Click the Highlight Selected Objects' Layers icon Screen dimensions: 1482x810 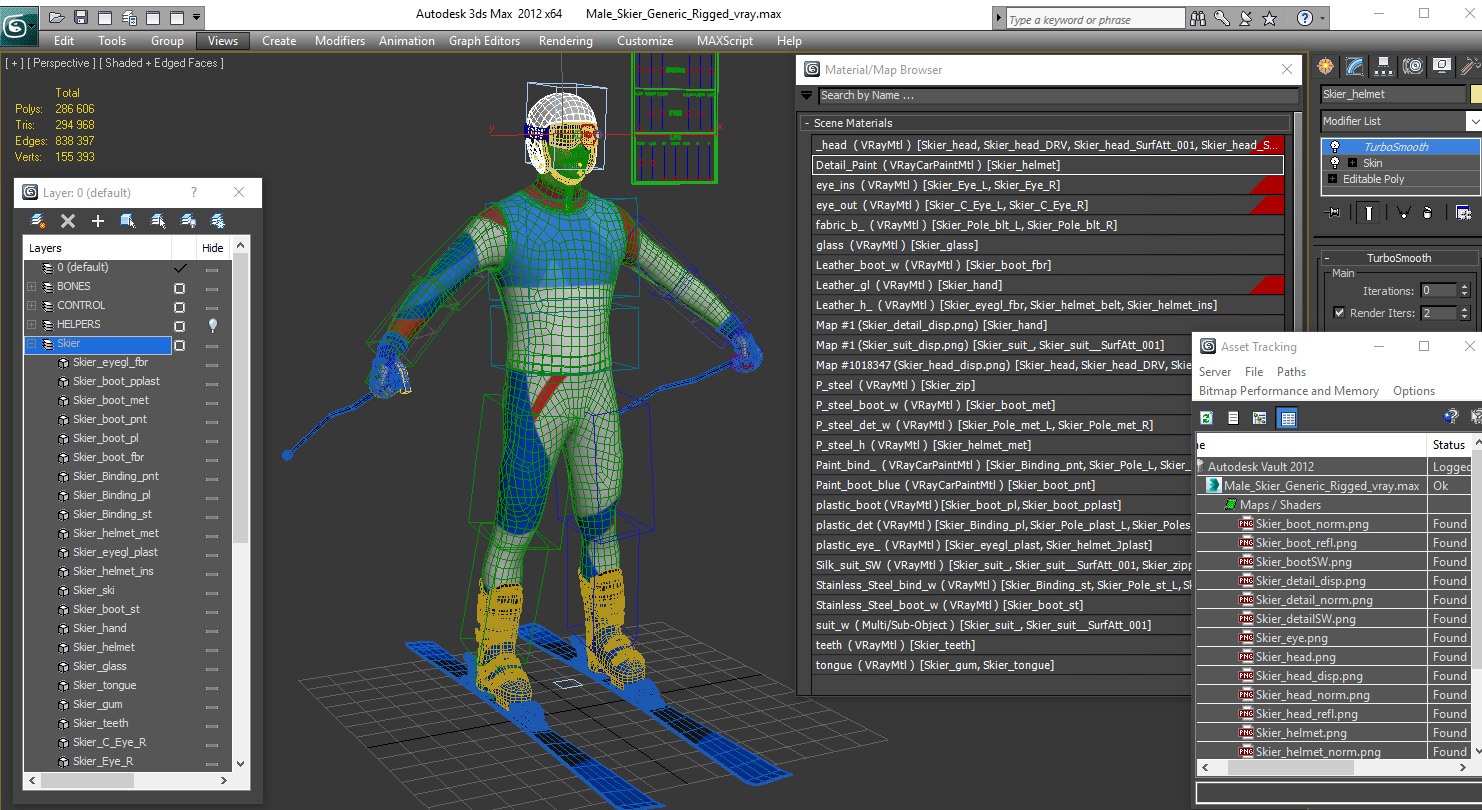point(158,221)
